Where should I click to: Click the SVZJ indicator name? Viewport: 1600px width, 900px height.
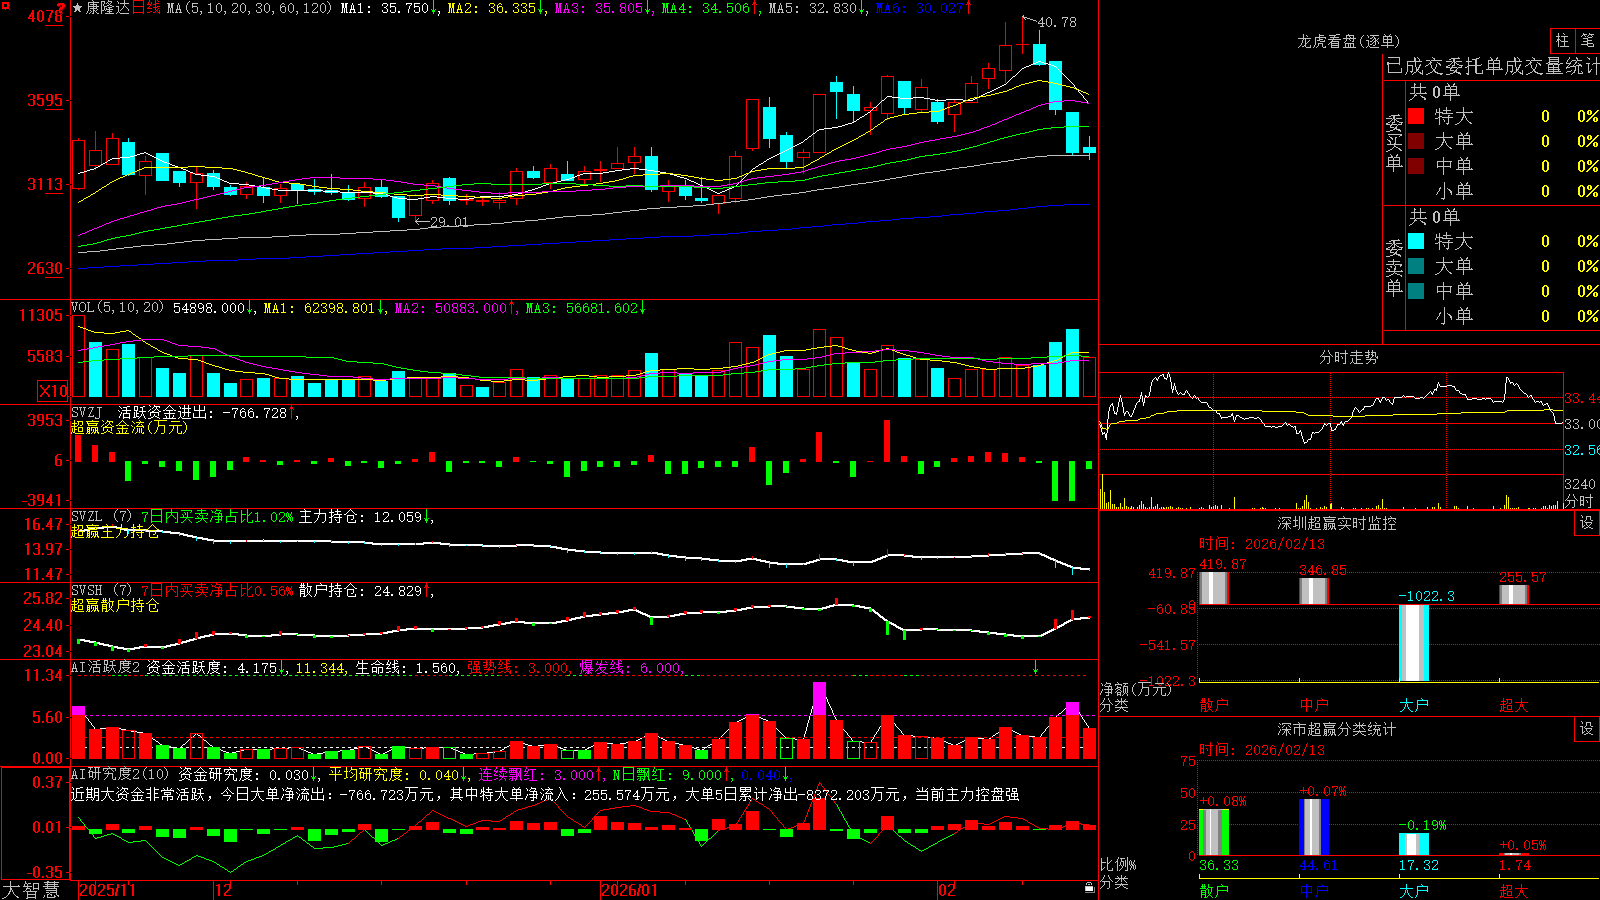click(87, 412)
